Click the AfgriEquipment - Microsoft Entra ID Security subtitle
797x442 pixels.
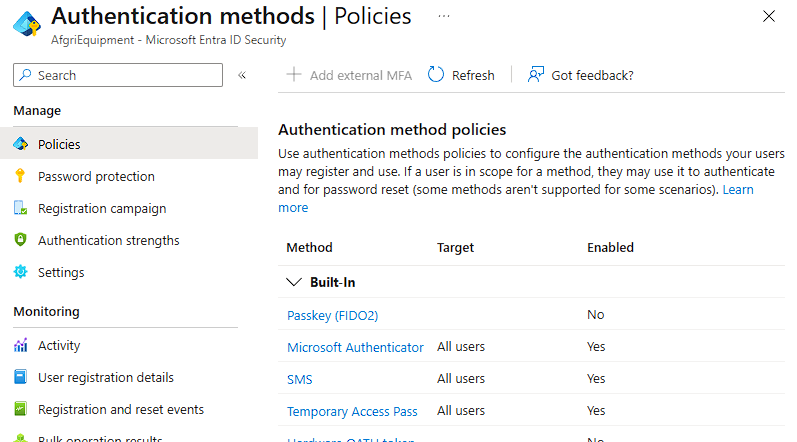[168, 40]
